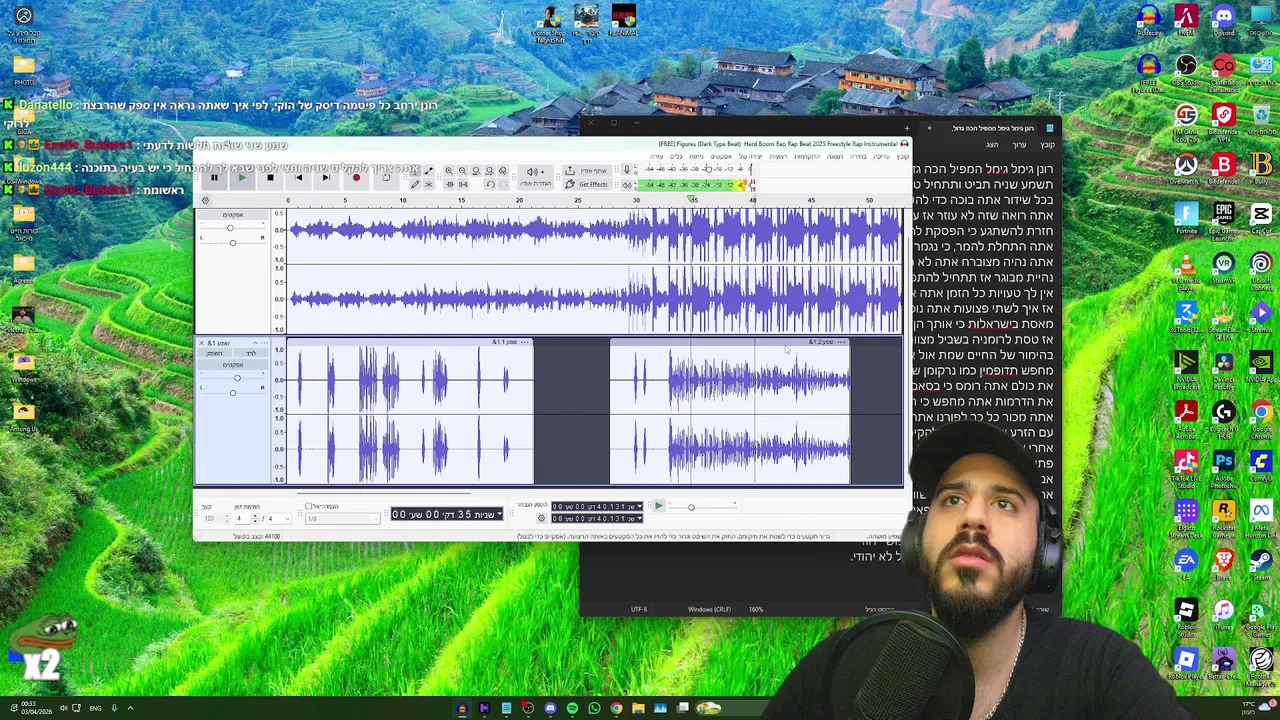Silence the audio selection

[x=463, y=184]
